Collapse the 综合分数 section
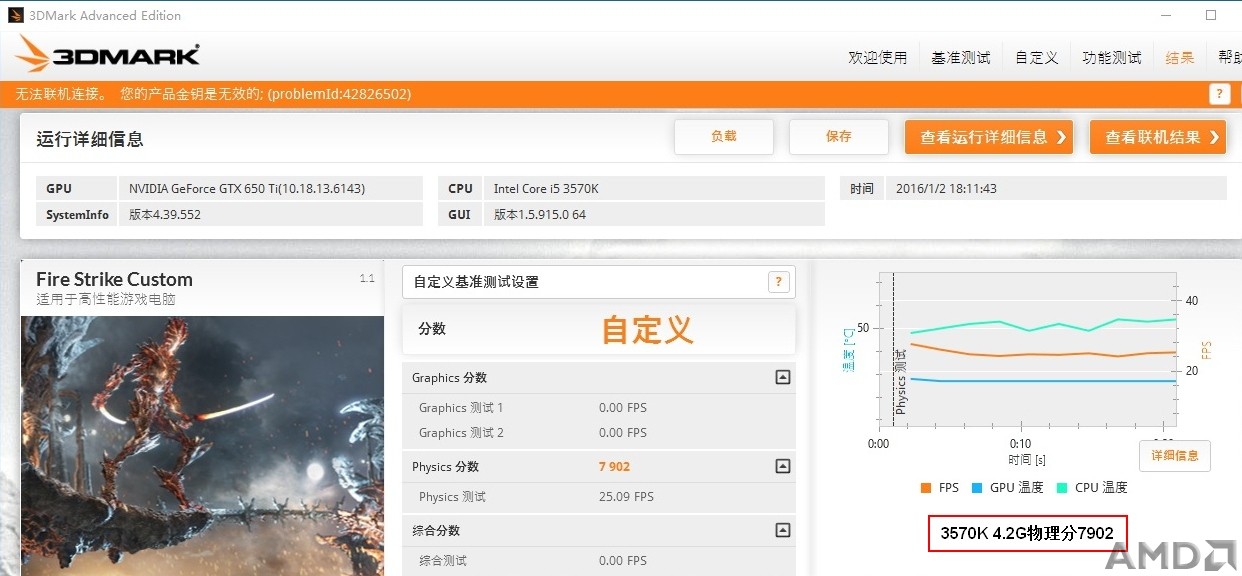 [x=783, y=530]
